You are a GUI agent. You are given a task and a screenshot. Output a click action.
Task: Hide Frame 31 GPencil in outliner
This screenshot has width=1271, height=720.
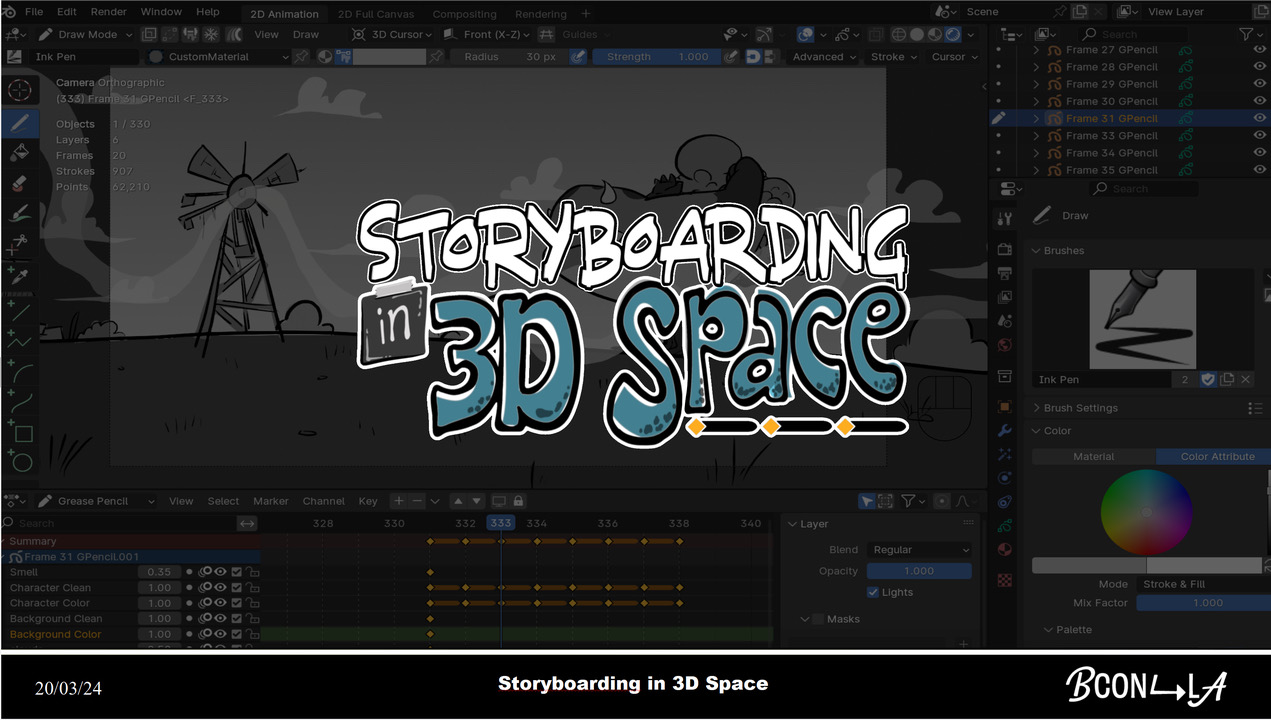[x=1259, y=118]
